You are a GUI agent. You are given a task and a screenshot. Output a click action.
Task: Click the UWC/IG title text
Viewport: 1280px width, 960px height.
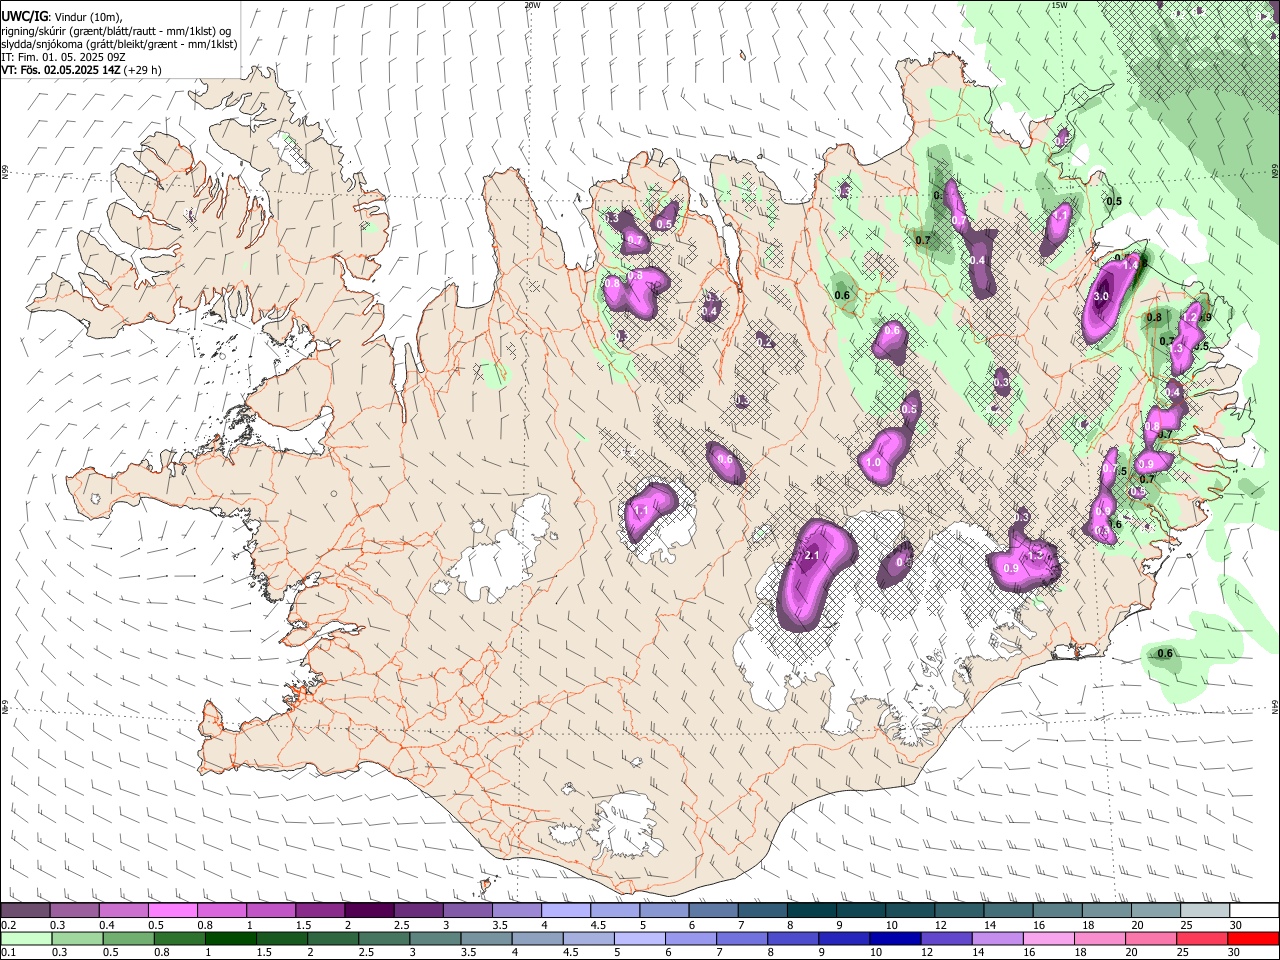tap(24, 17)
